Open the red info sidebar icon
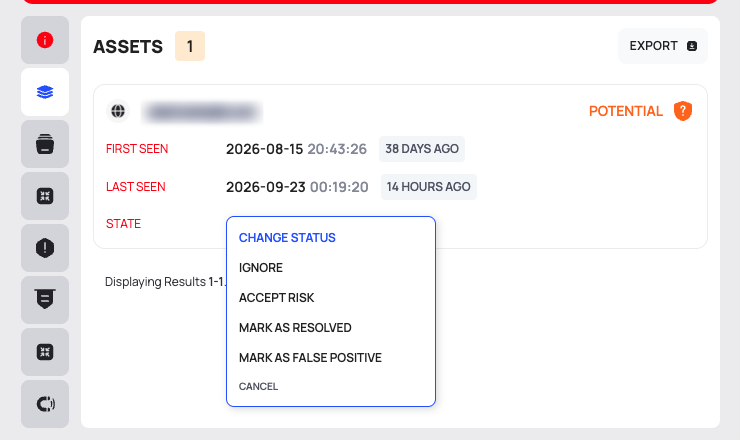740x440 pixels. (45, 40)
